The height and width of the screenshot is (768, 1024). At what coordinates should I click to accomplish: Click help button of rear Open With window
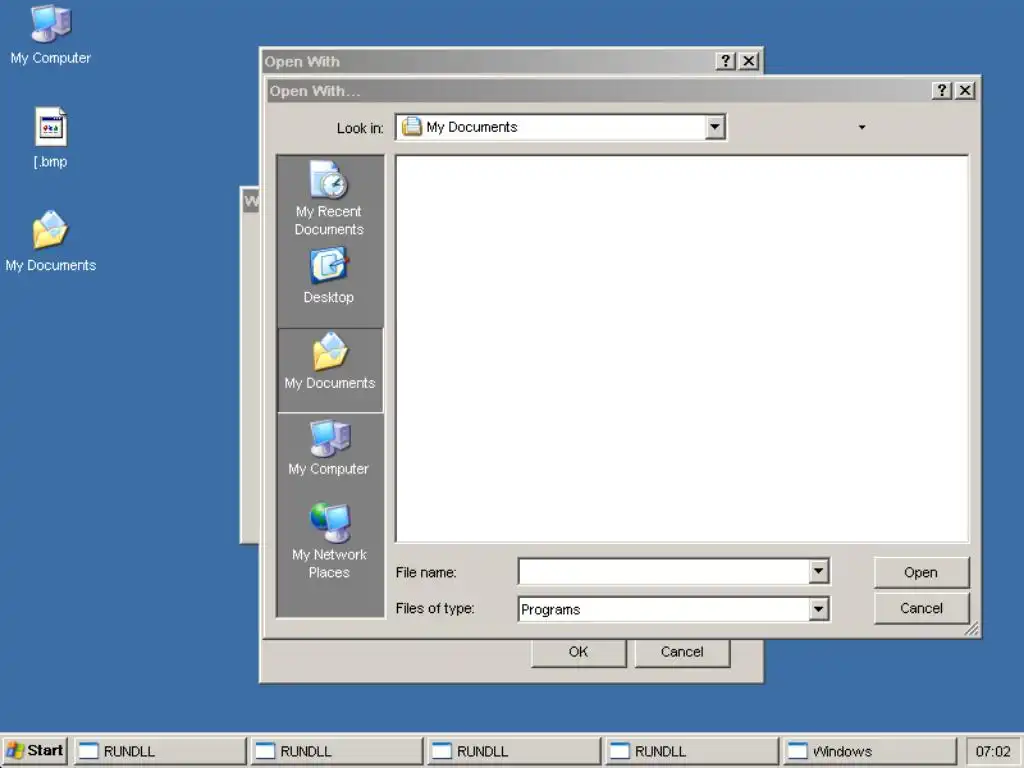(725, 61)
